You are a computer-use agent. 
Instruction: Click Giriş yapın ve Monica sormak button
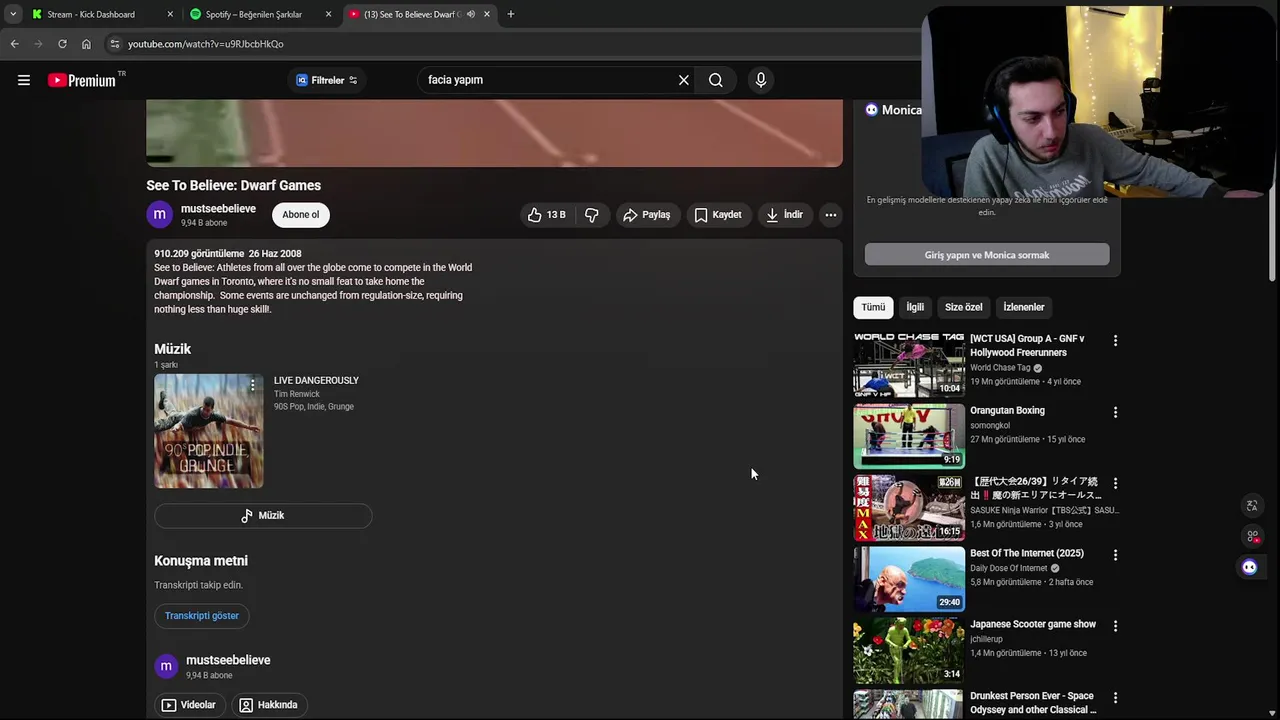pyautogui.click(x=987, y=255)
